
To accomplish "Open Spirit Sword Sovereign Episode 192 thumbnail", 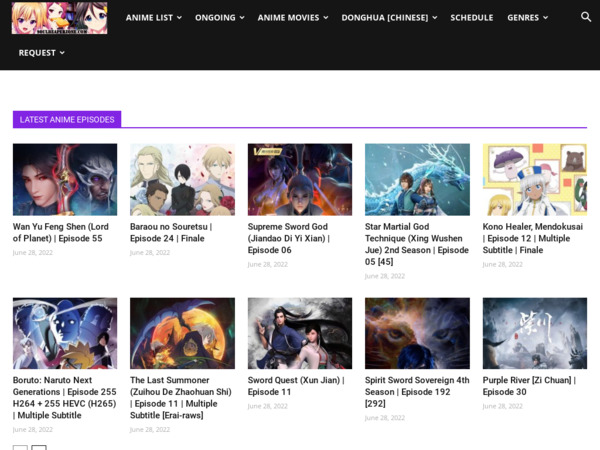I will tap(417, 333).
